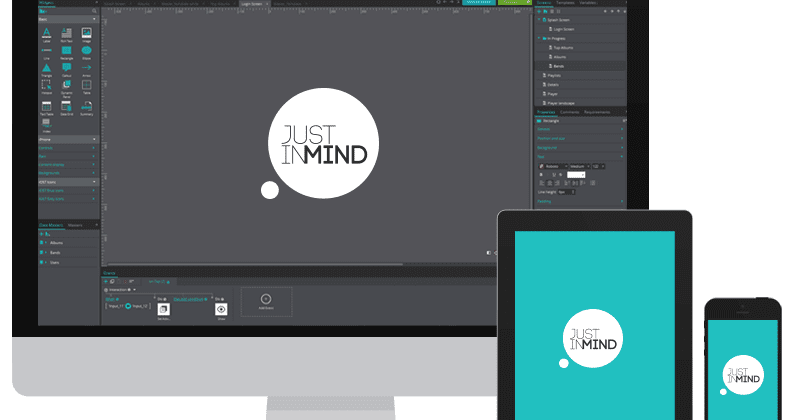The width and height of the screenshot is (800, 420).
Task: Select the Summary widget
Action: point(87,108)
